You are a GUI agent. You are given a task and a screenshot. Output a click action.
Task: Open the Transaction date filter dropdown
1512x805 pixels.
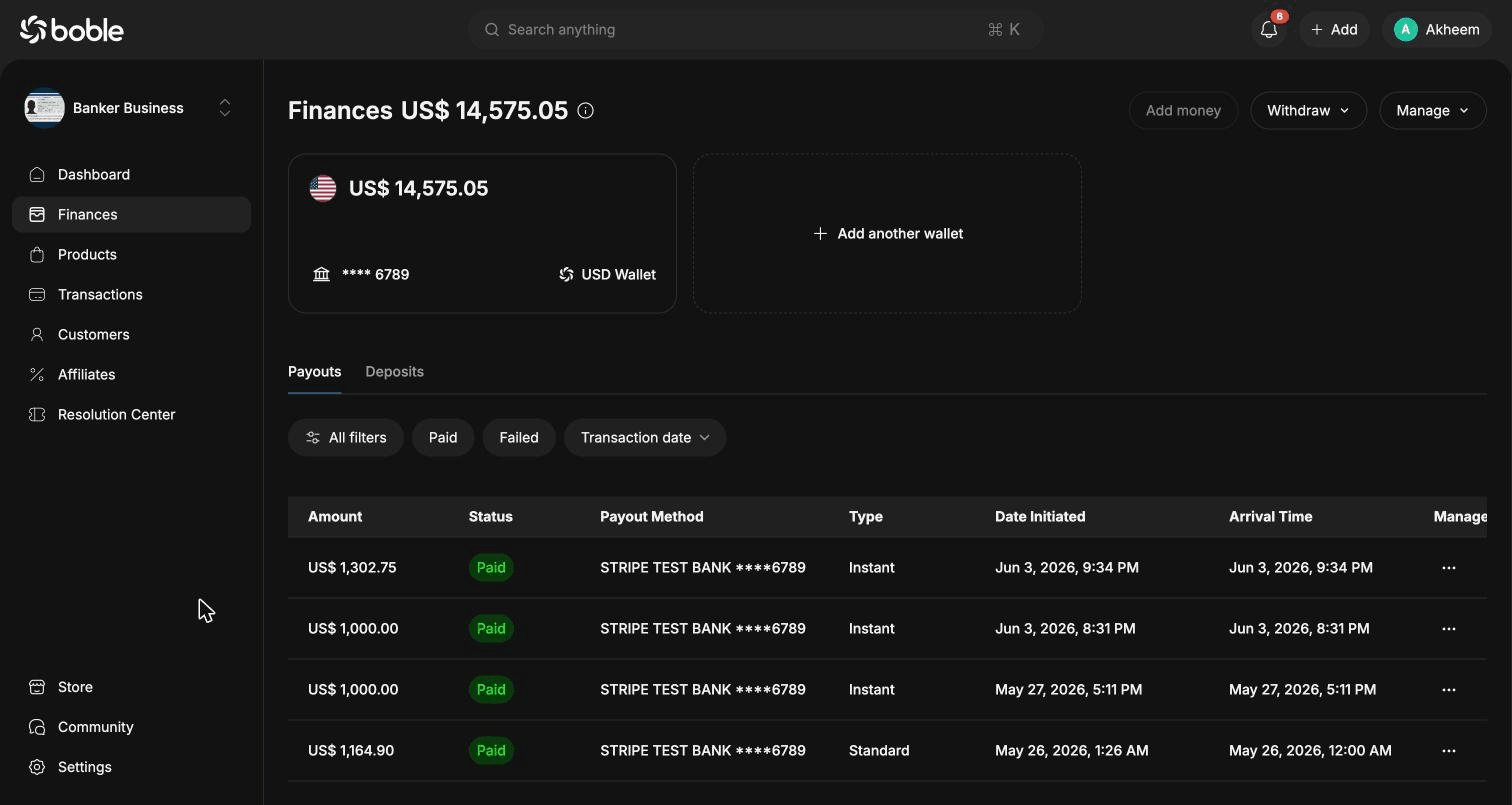645,438
